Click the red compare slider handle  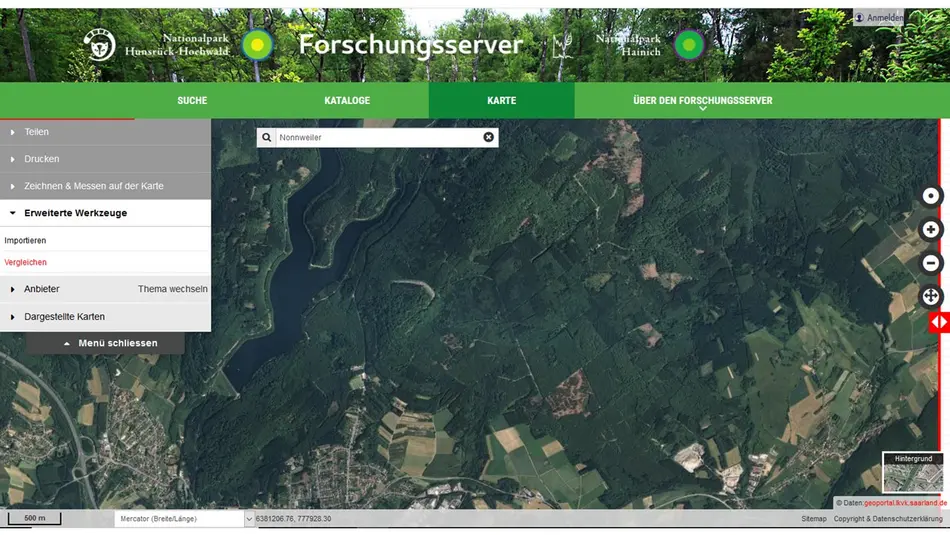[x=939, y=322]
